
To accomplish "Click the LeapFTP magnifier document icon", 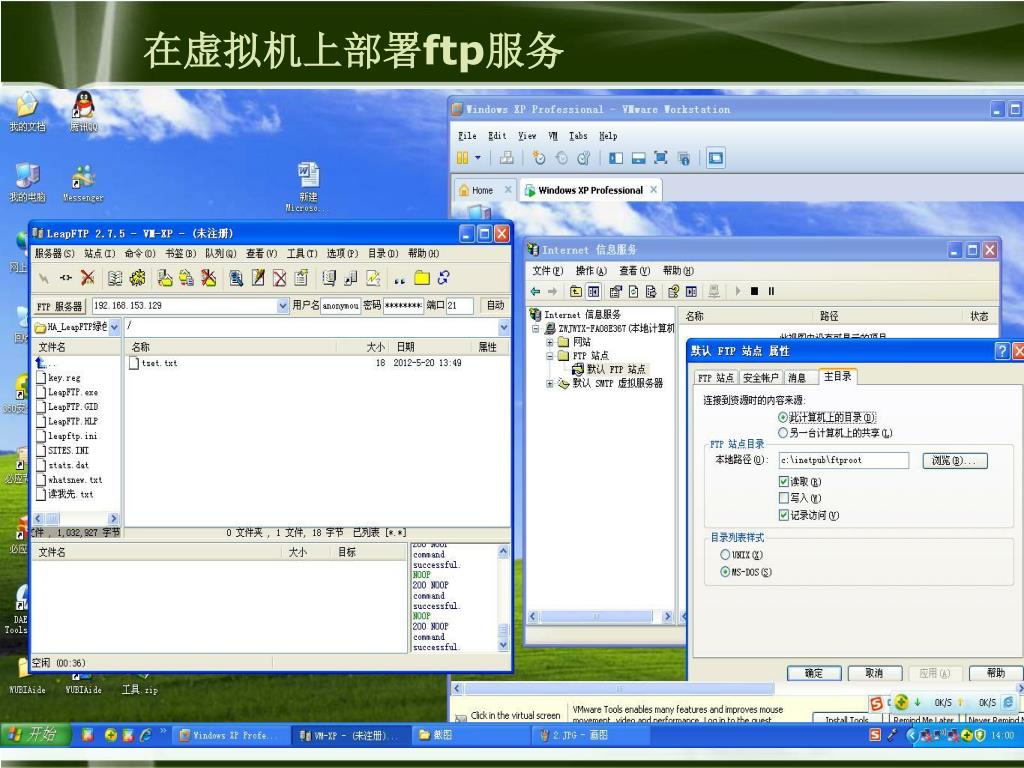I will click(x=236, y=278).
